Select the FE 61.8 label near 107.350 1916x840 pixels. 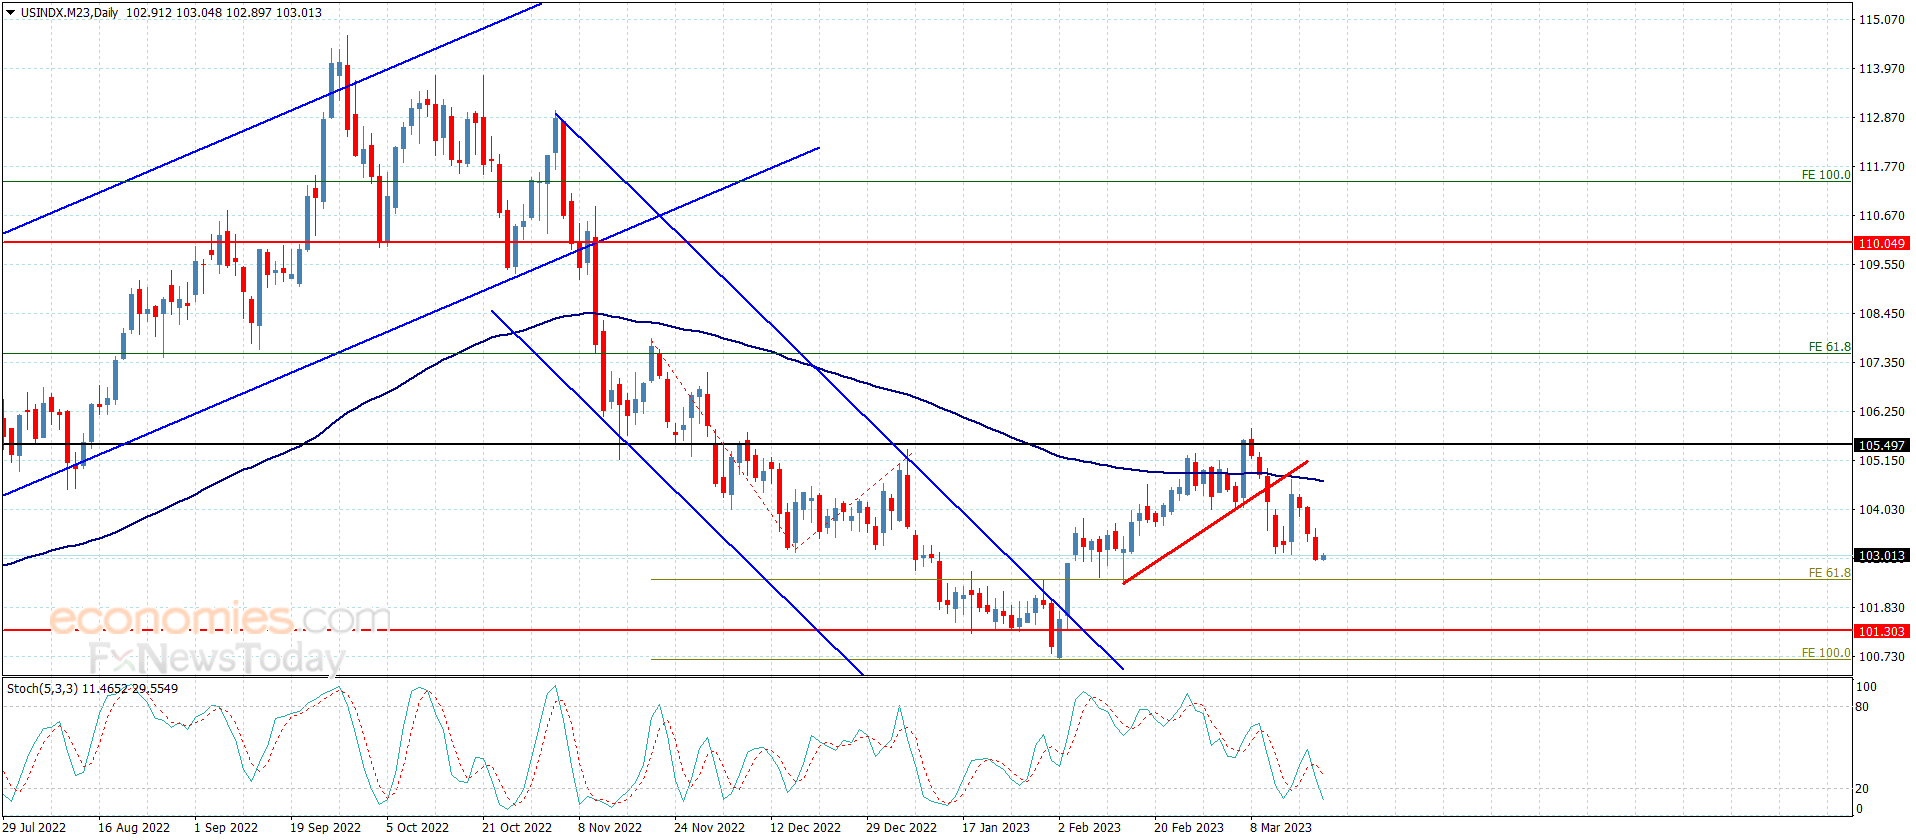(1830, 347)
